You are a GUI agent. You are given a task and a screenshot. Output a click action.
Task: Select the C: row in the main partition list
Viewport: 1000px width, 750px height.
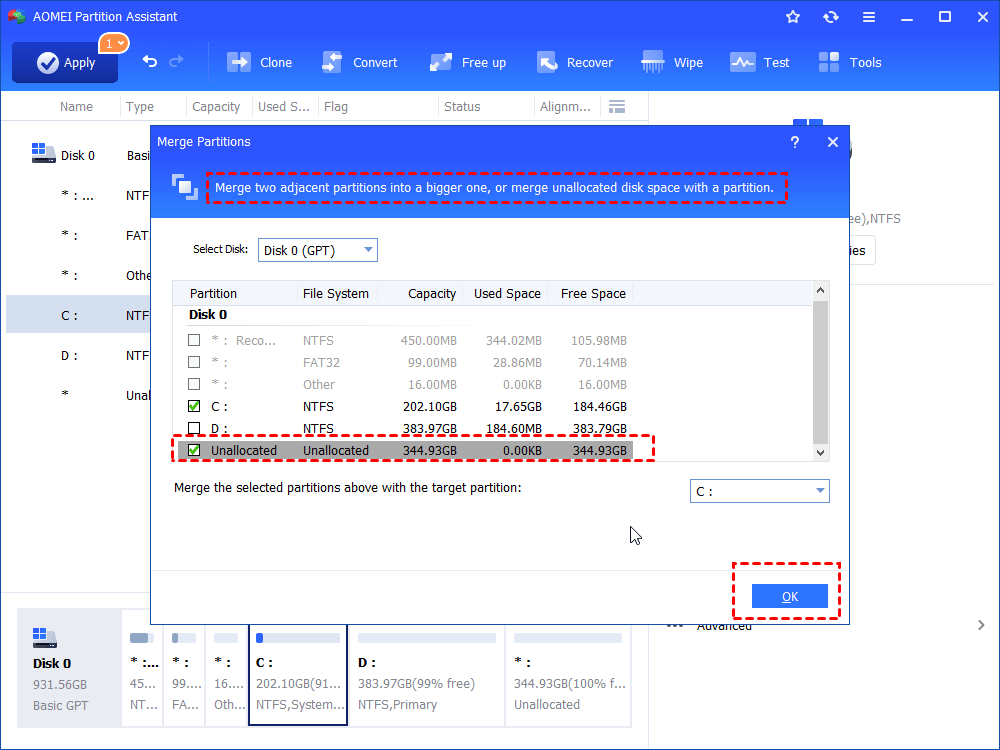coord(78,315)
